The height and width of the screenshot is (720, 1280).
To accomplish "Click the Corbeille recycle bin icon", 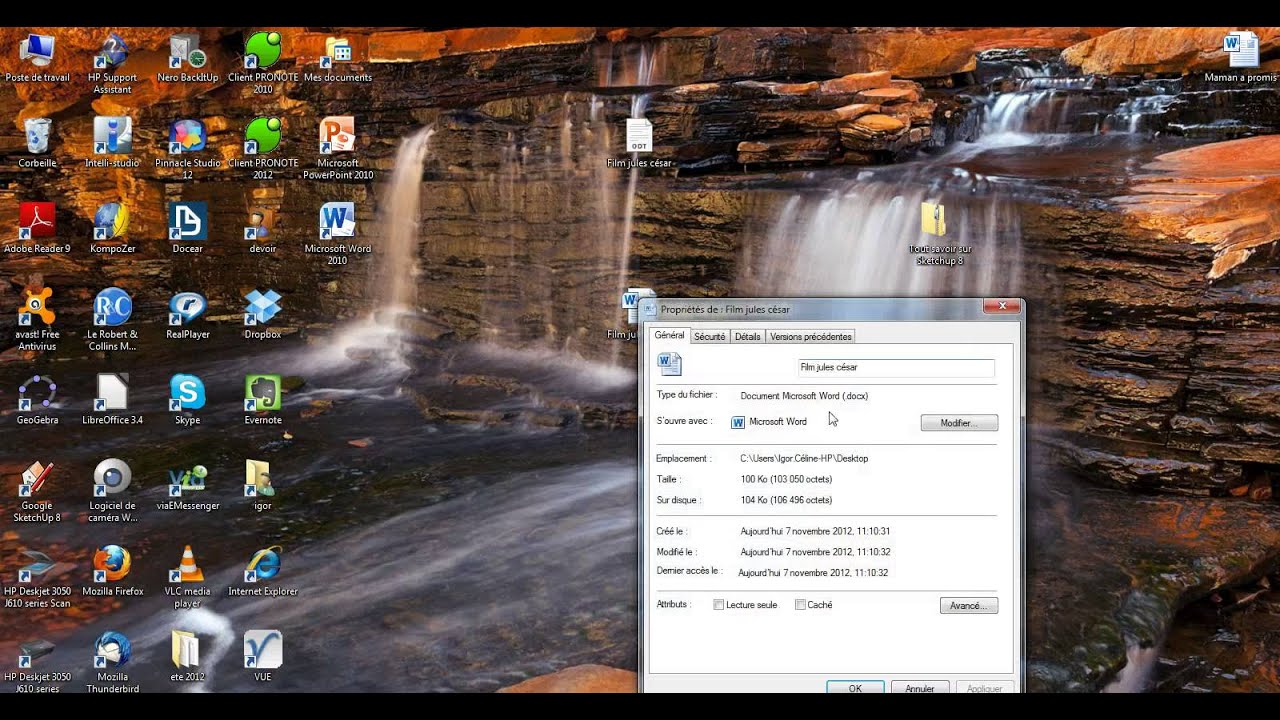I will point(37,142).
